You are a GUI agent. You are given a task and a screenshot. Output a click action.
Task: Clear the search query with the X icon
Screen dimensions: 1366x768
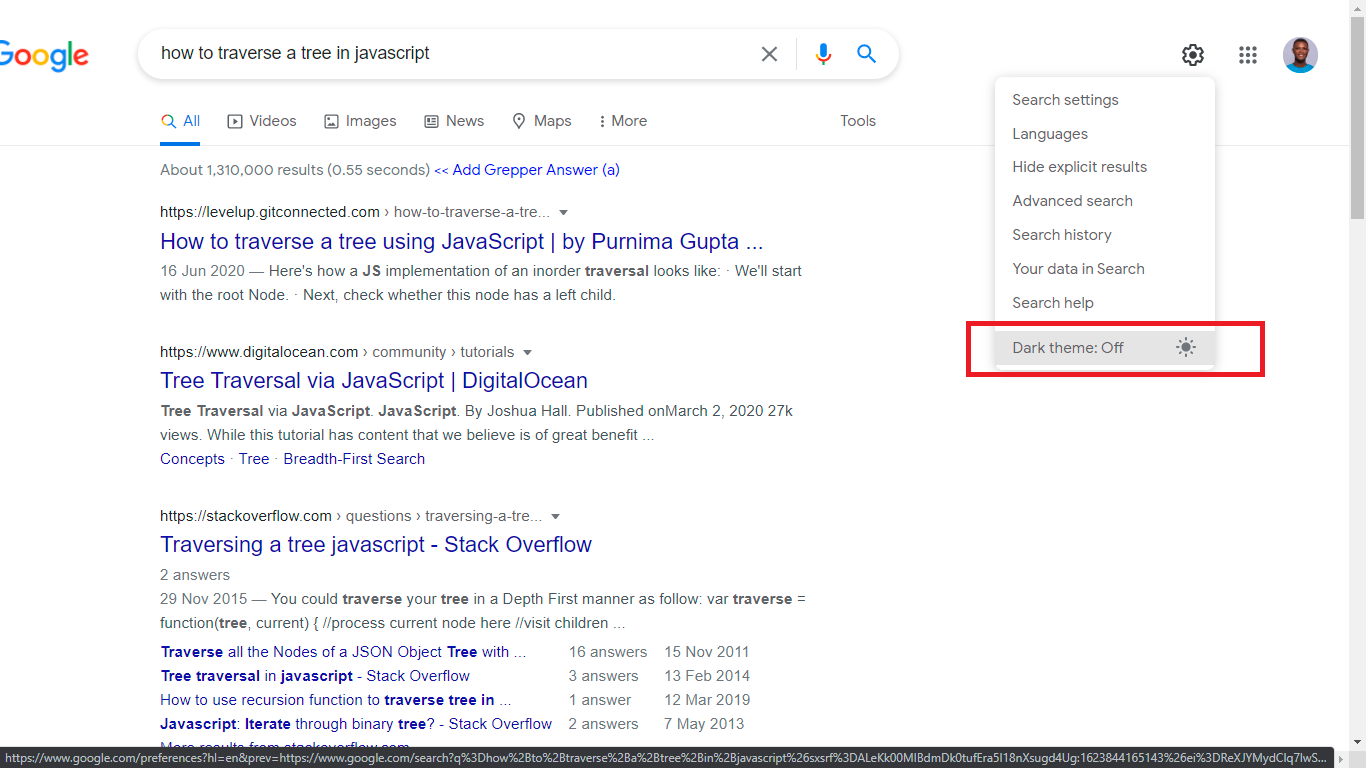tap(769, 54)
